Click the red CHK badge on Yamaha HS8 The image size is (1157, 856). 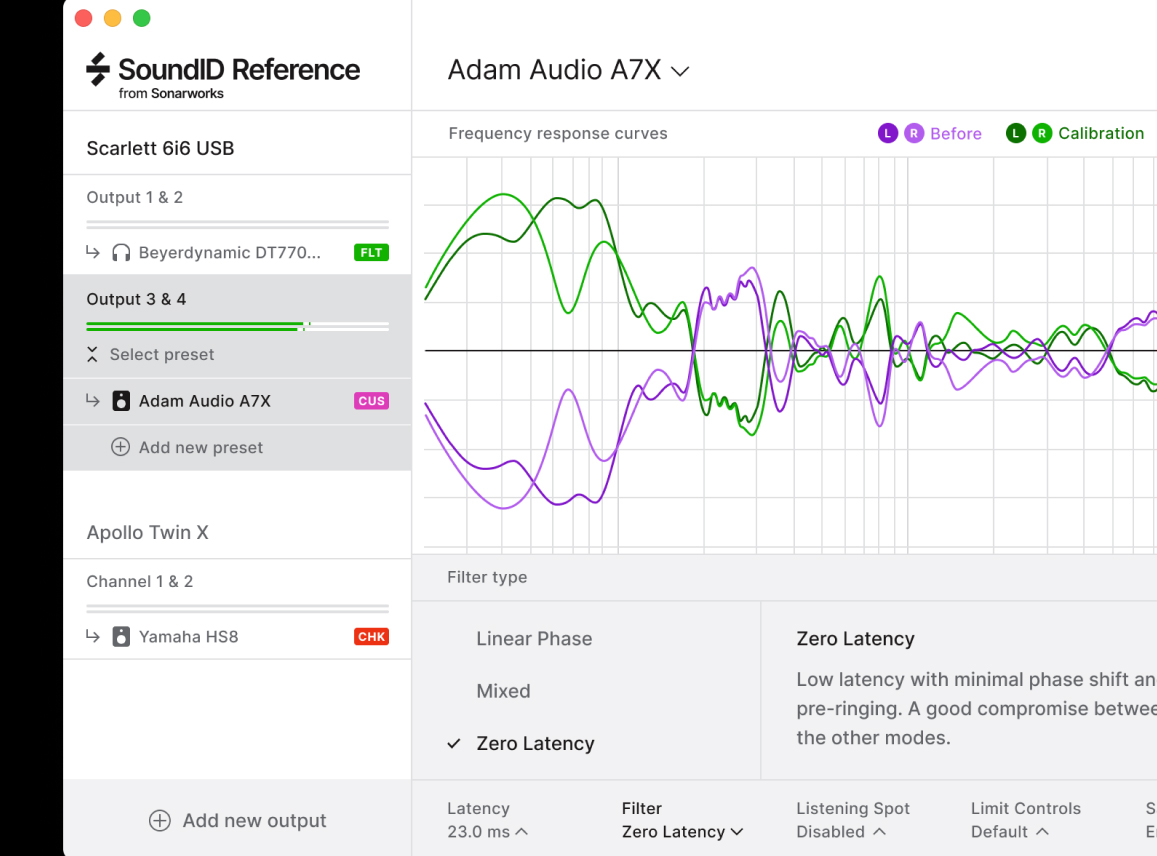click(x=371, y=637)
